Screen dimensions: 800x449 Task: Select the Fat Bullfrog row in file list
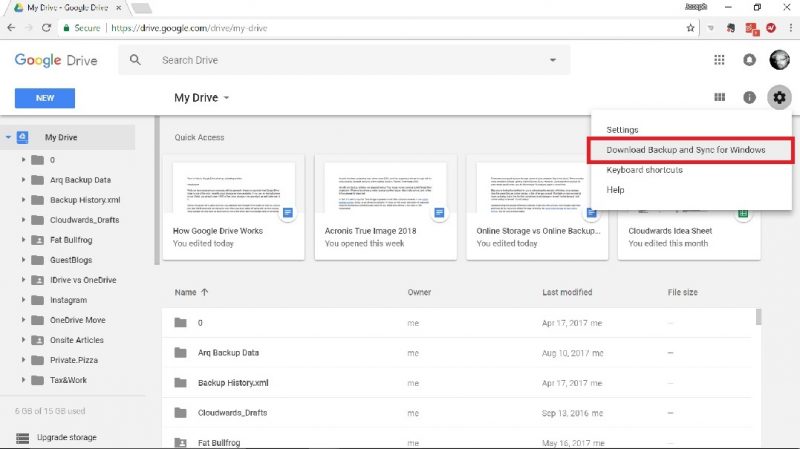coord(458,440)
